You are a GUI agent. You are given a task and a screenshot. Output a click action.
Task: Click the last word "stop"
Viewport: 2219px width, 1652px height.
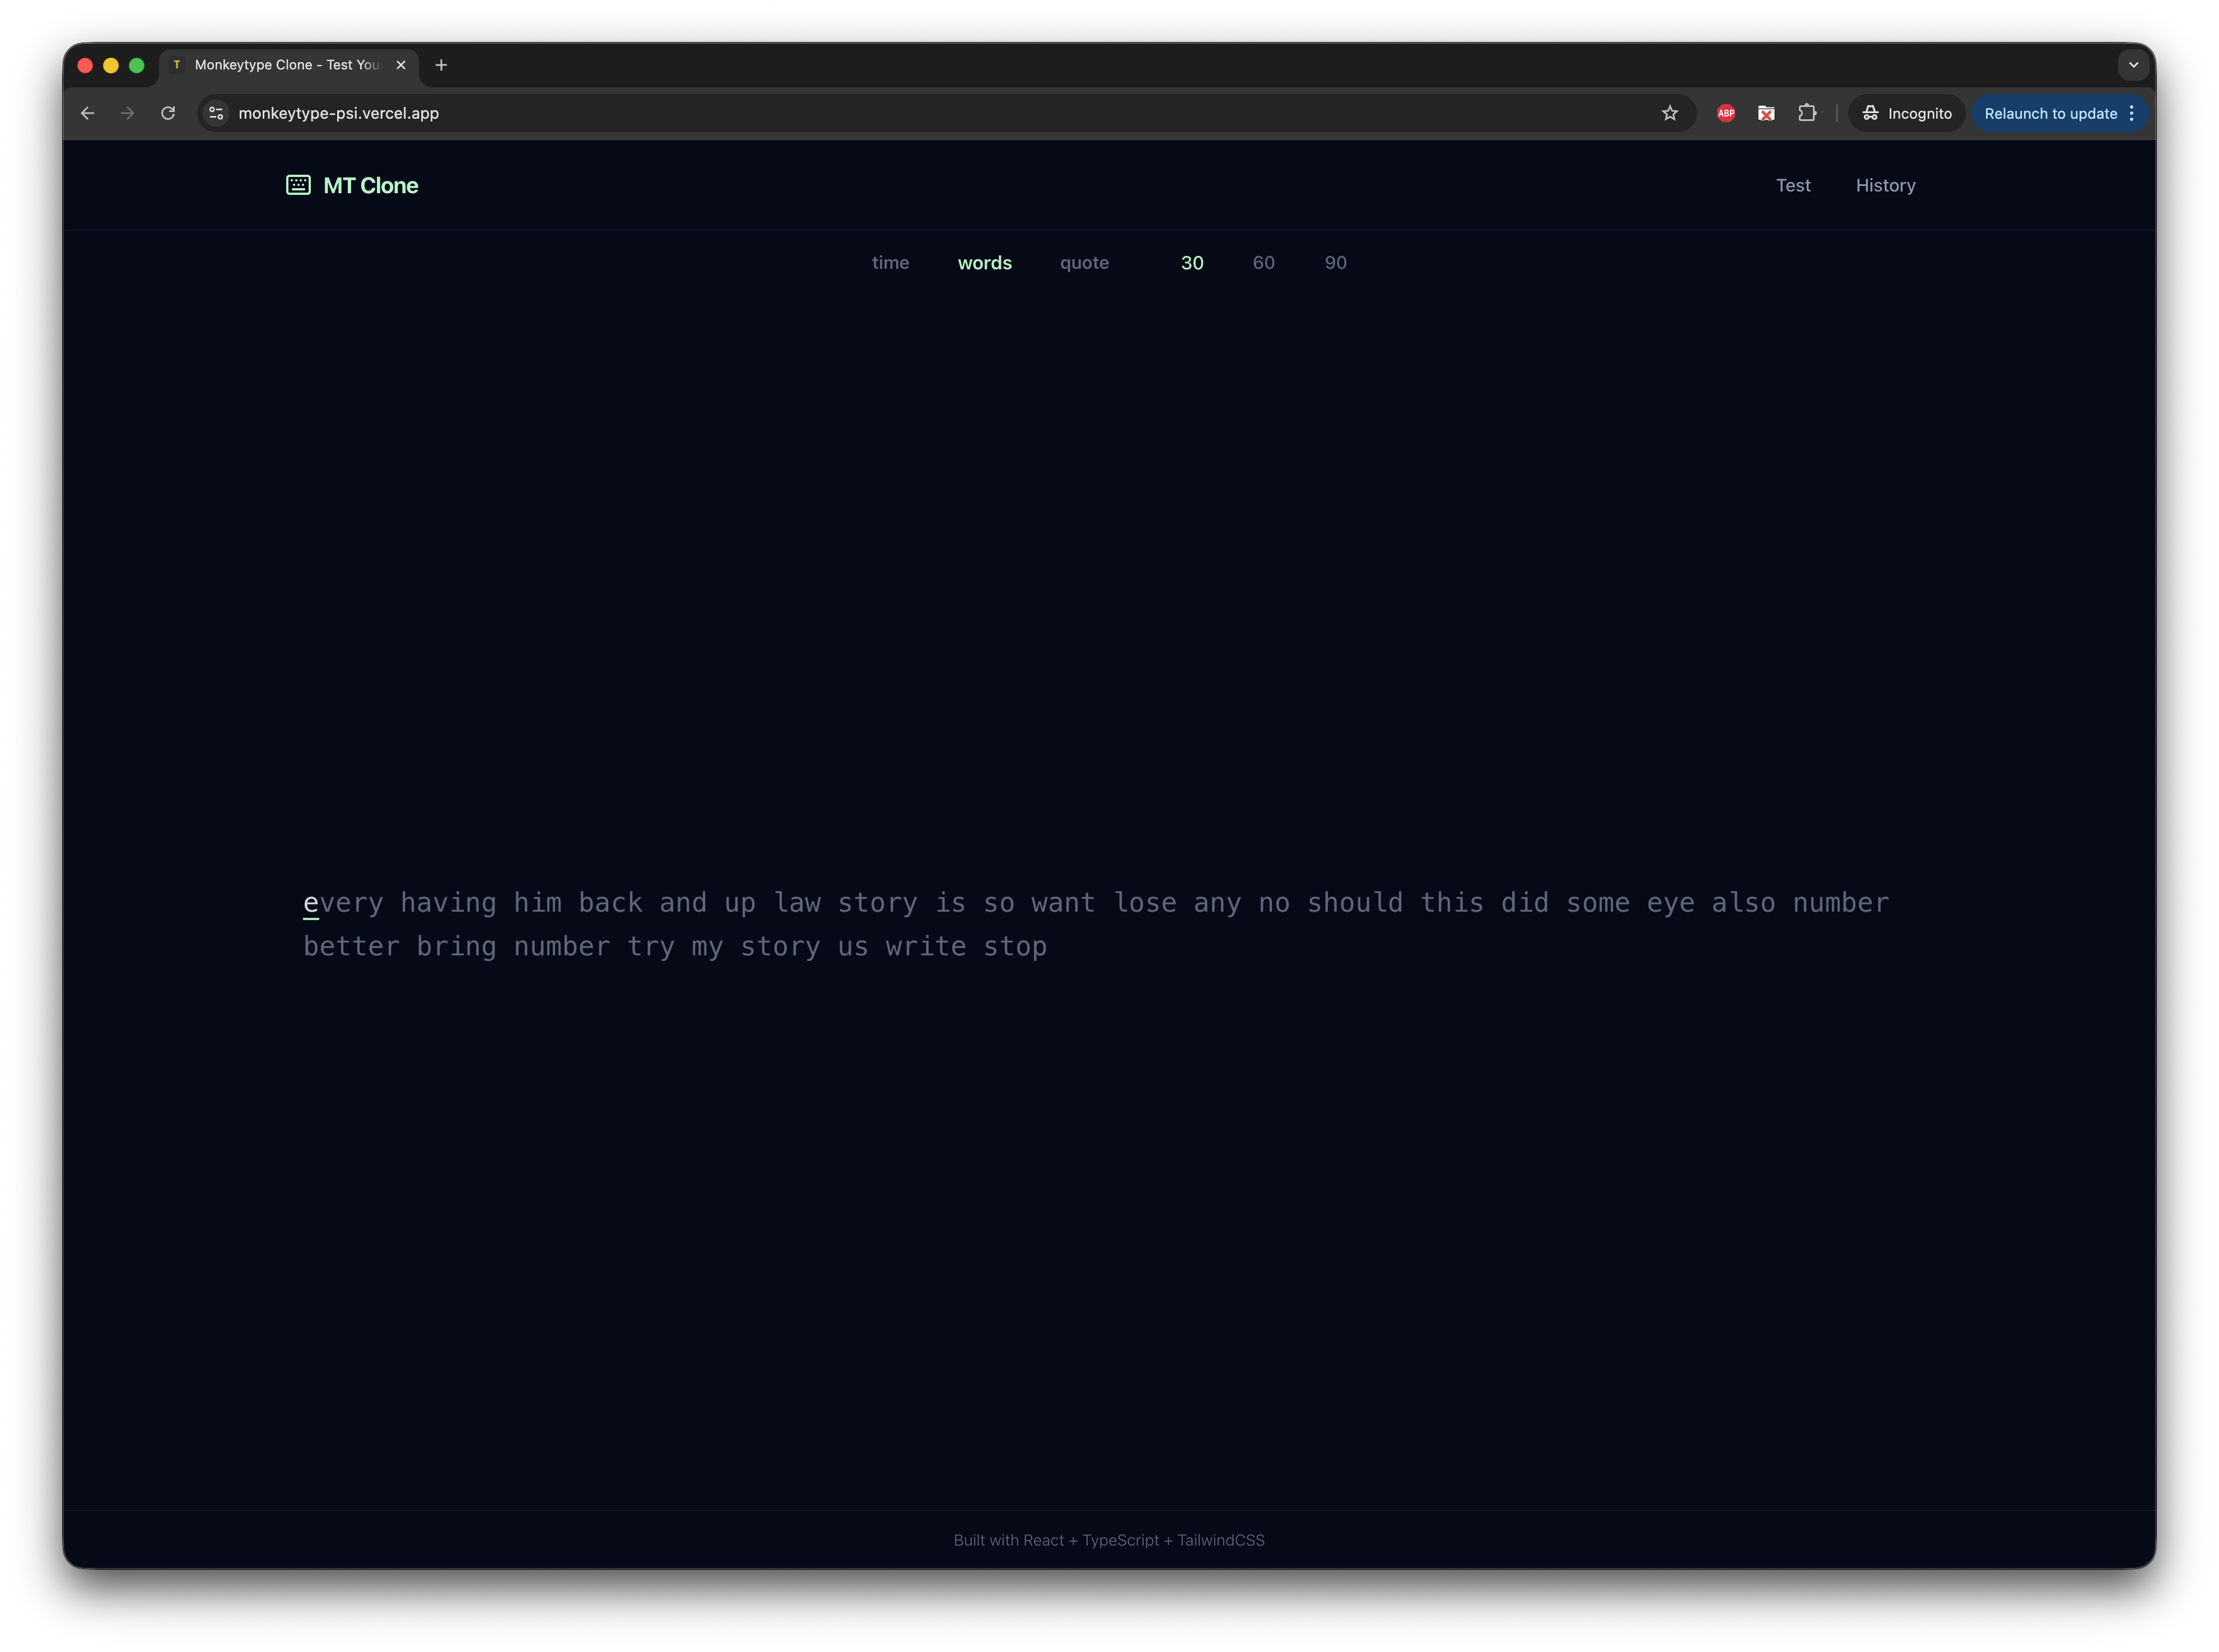(1015, 947)
